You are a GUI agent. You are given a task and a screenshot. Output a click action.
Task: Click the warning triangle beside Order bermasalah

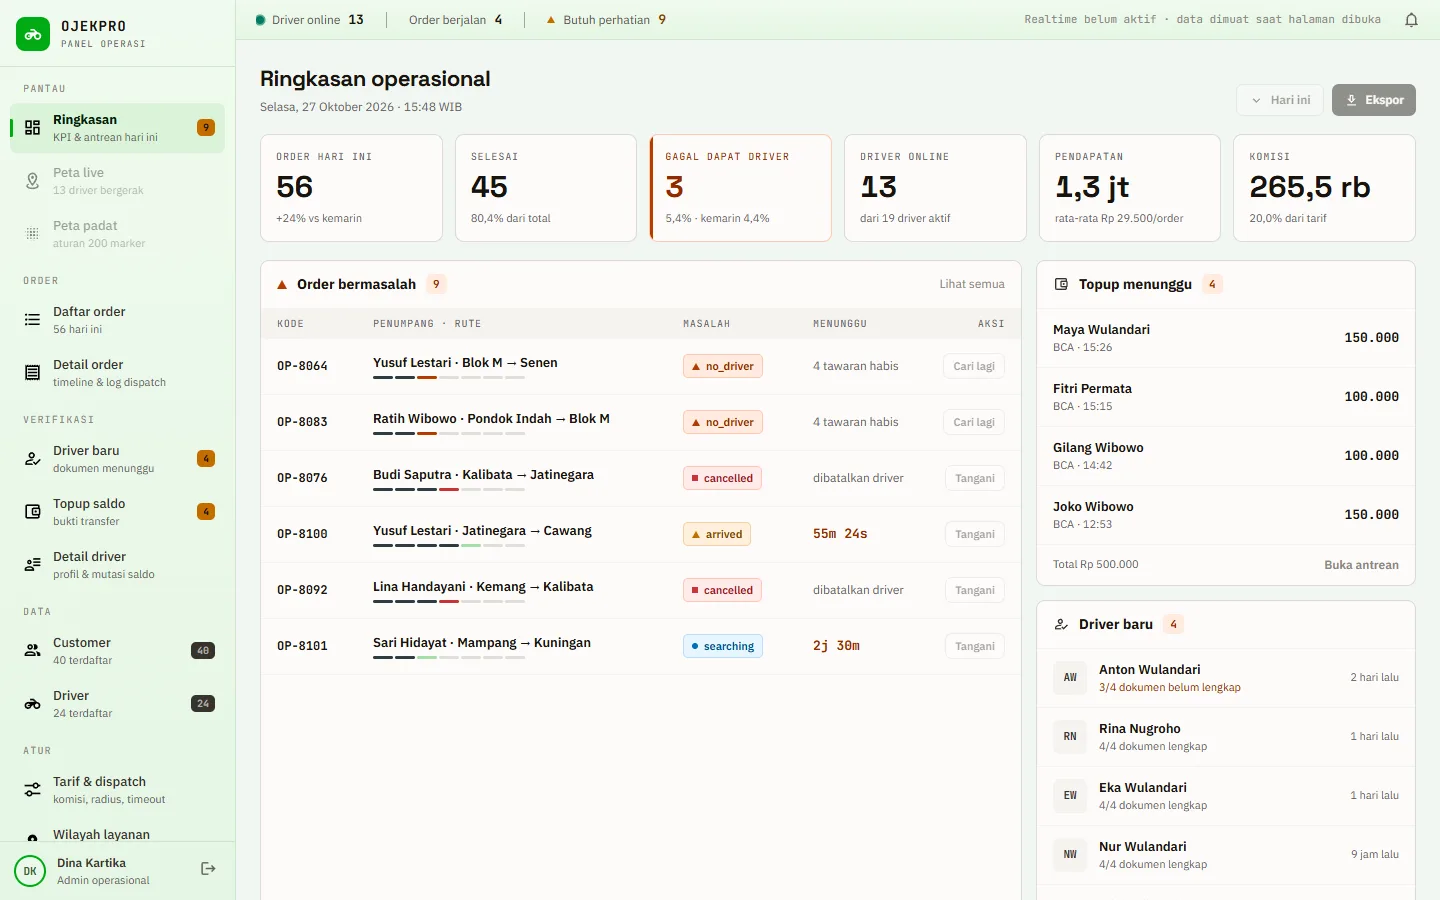click(x=282, y=285)
